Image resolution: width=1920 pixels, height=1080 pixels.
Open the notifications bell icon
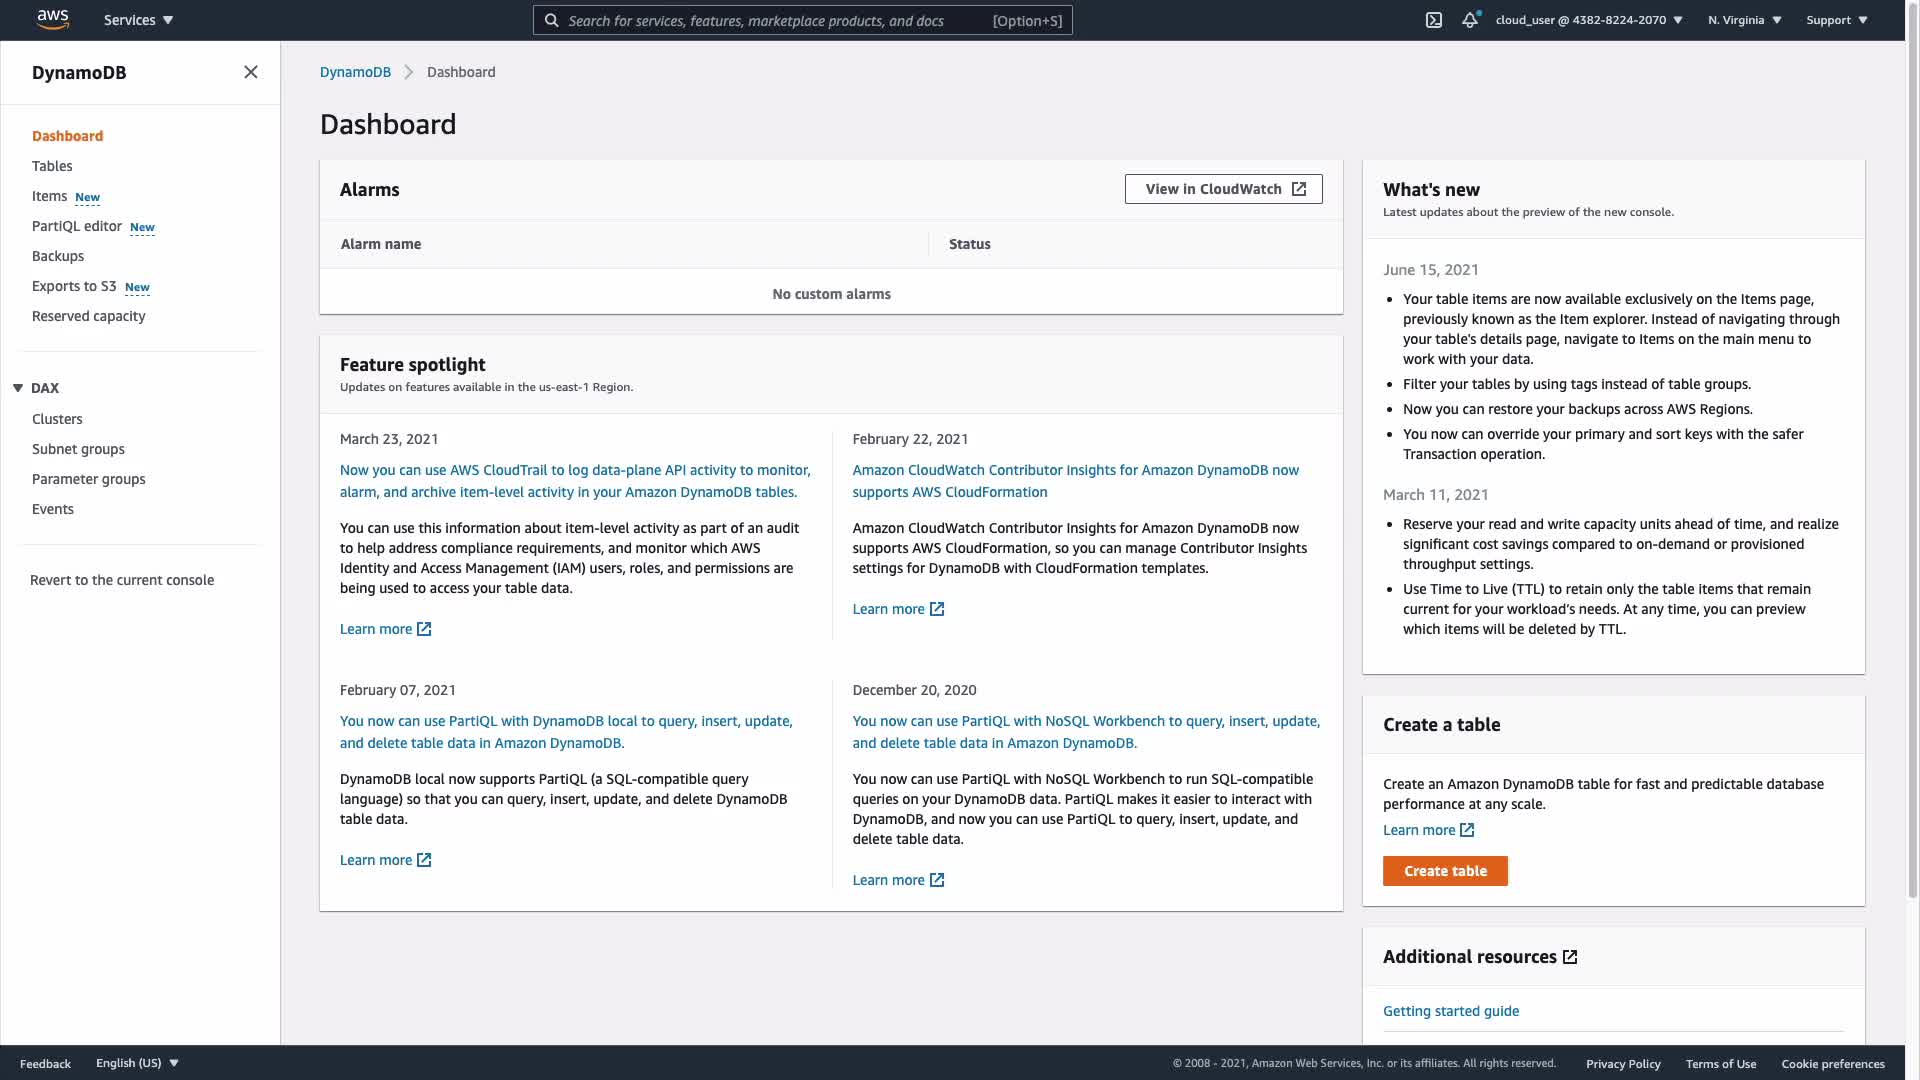coord(1469,20)
